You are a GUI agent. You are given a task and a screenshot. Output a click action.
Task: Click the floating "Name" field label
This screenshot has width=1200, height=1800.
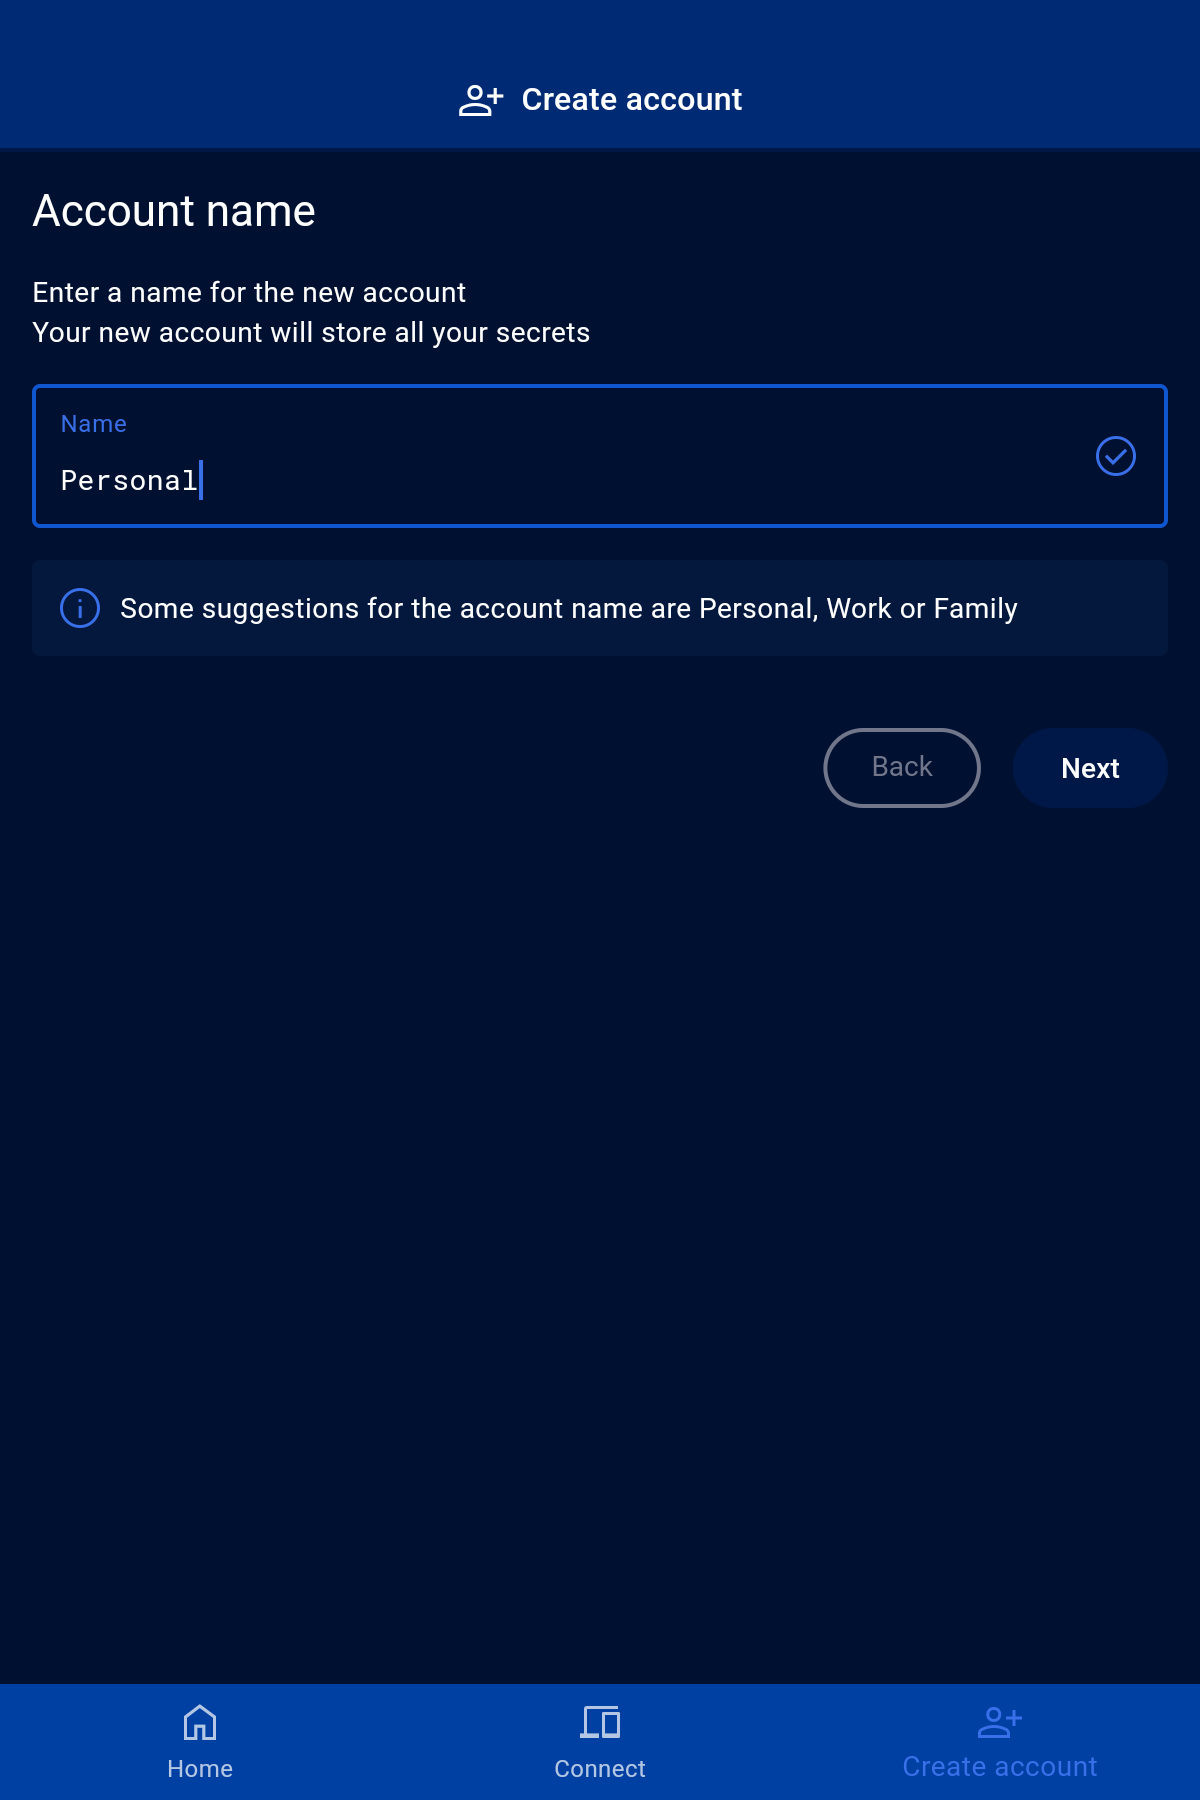(x=94, y=424)
